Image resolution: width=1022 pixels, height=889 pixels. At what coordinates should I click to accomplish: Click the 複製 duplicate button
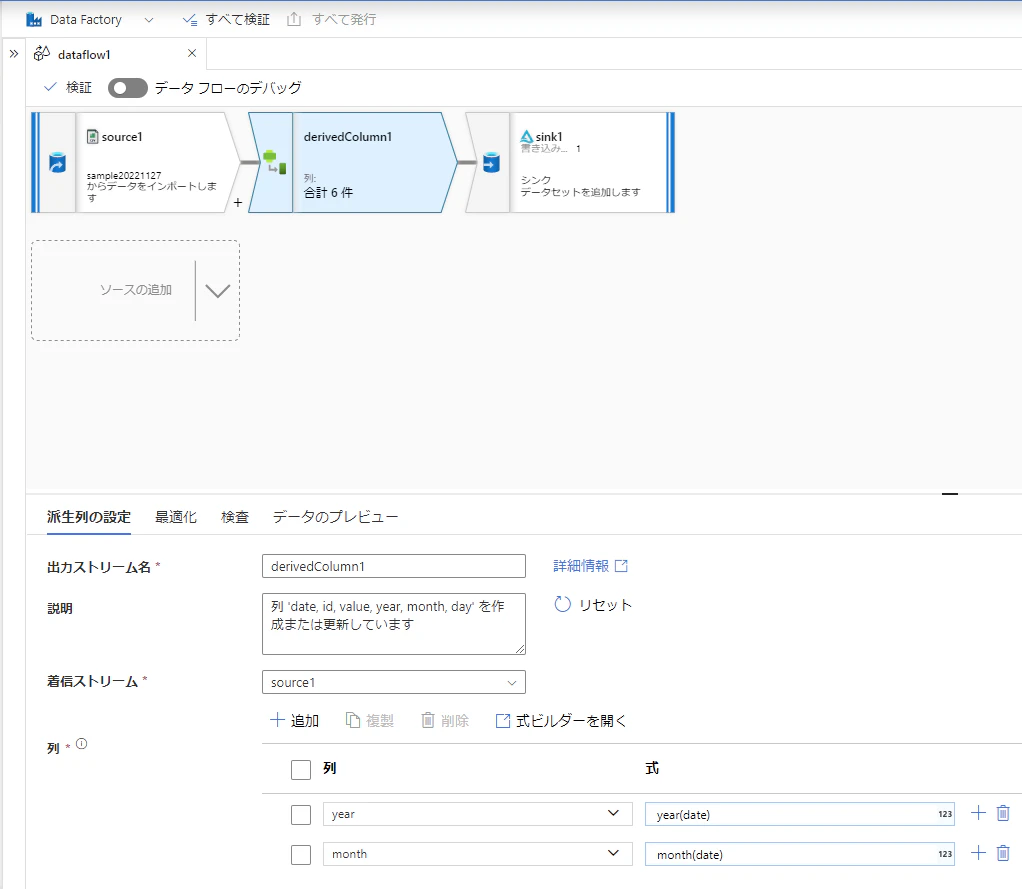coord(370,720)
